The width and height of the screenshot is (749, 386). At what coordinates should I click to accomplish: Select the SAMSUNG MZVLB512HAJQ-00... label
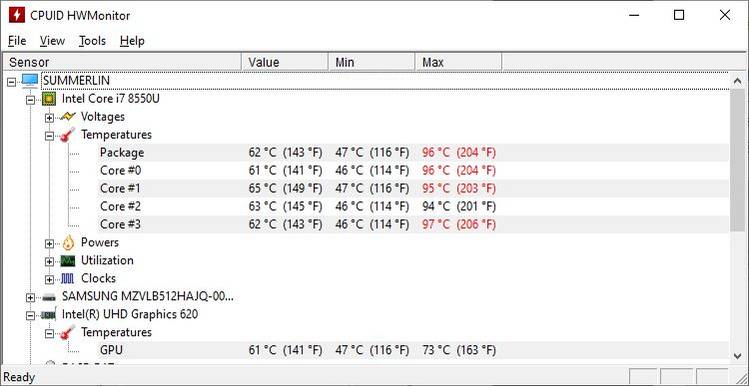148,296
